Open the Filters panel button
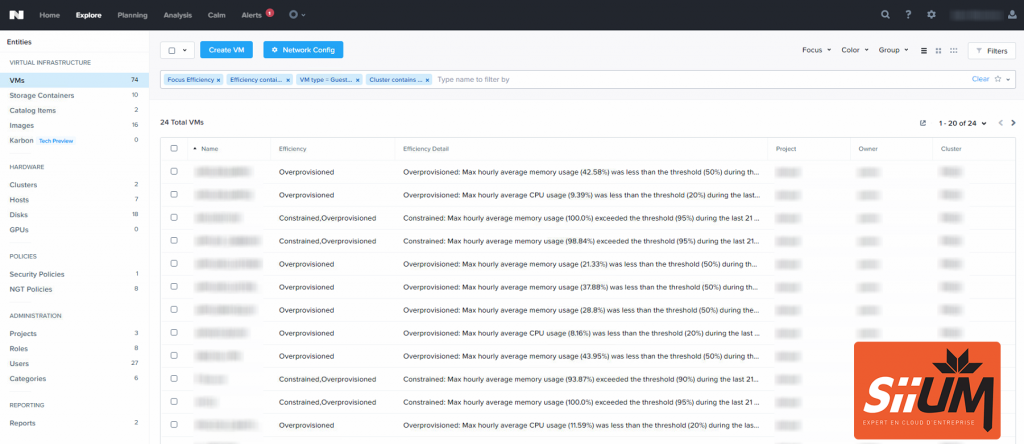 click(991, 50)
